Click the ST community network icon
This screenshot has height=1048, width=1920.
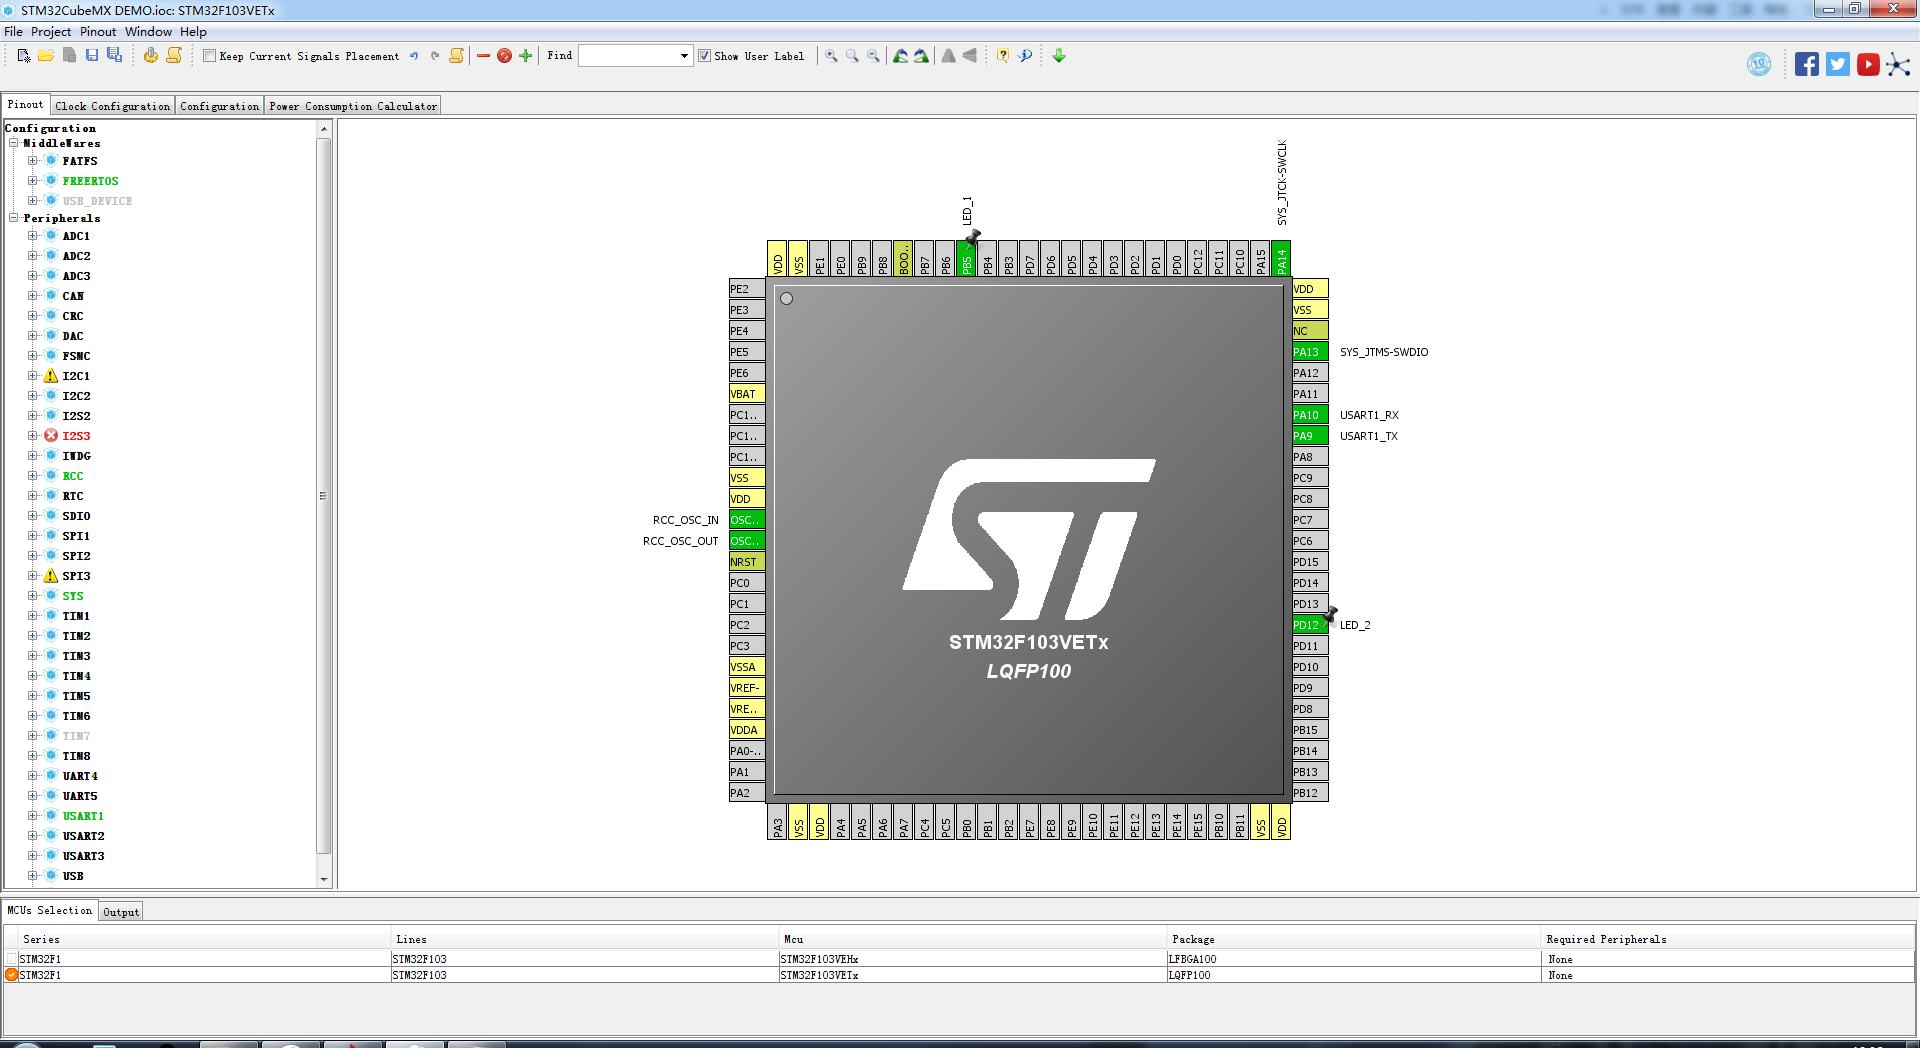click(x=1898, y=65)
